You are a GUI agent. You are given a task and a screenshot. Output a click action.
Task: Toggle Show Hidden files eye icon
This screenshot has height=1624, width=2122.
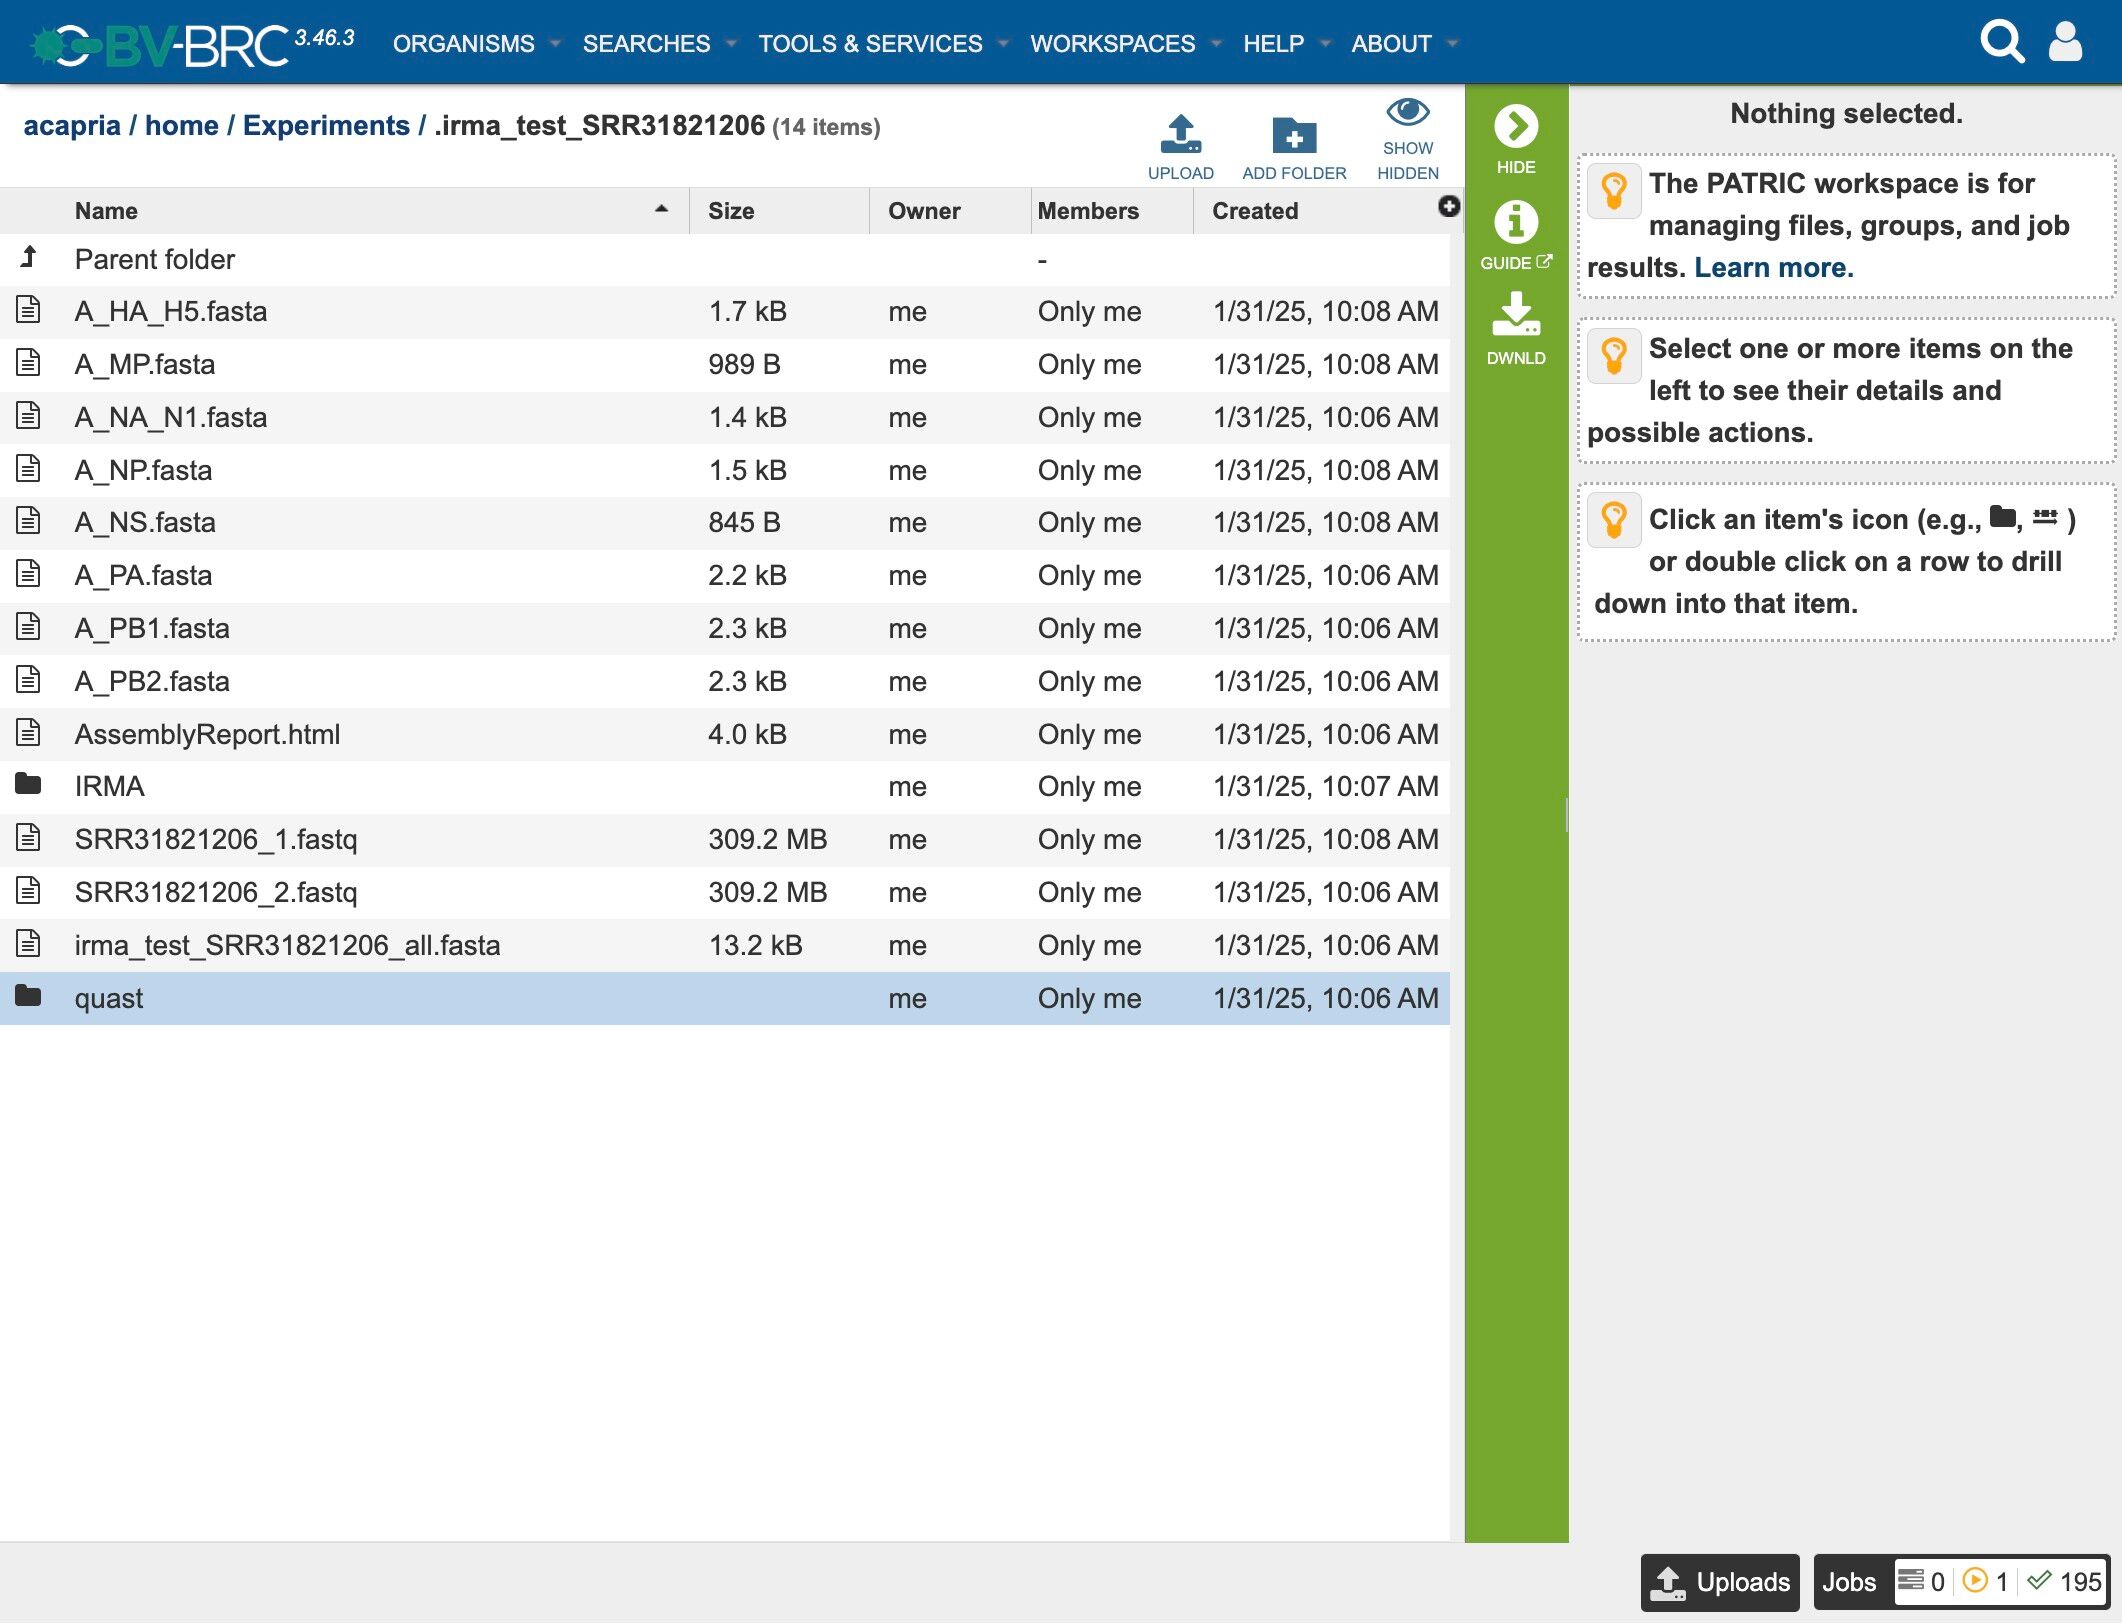[1407, 113]
